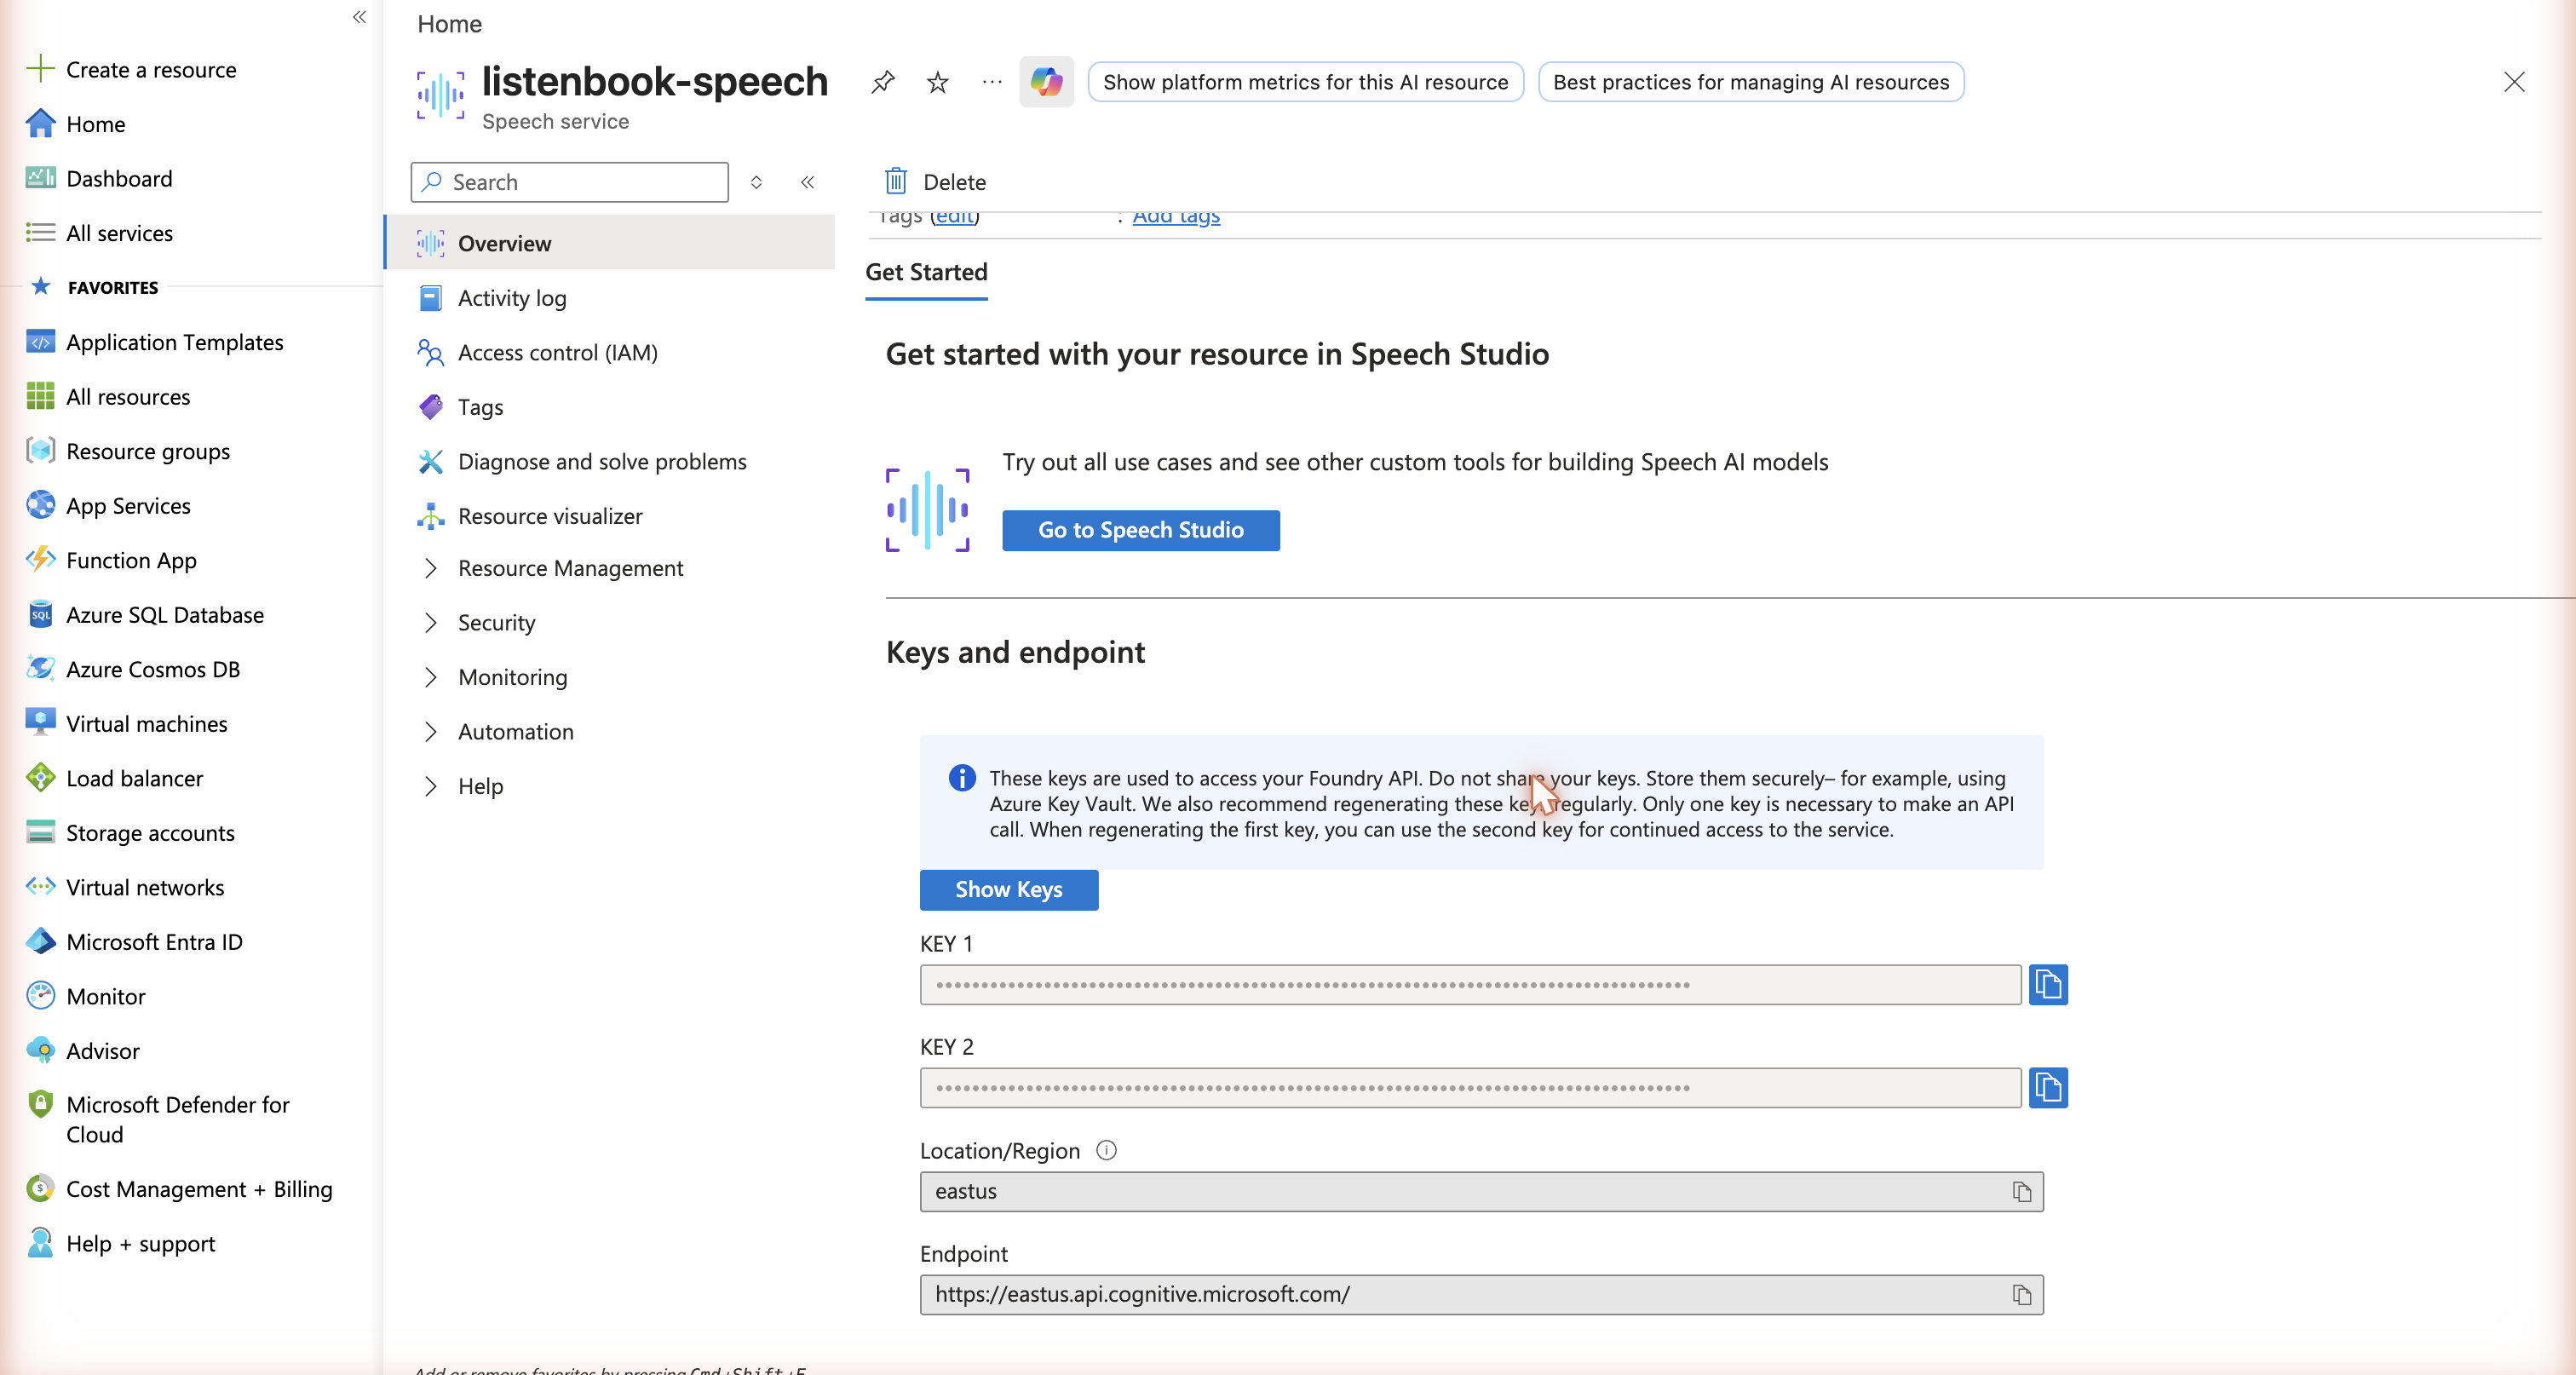Open the Virtual networks icon
The height and width of the screenshot is (1375, 2576).
click(40, 887)
